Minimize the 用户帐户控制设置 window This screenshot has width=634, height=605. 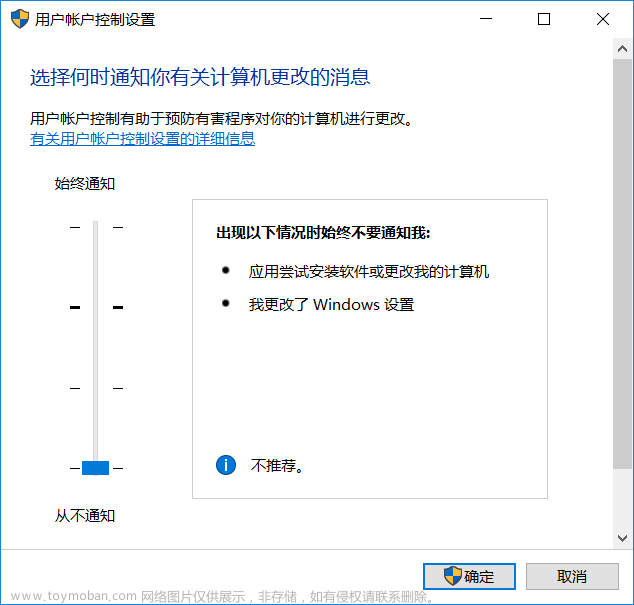[x=486, y=19]
